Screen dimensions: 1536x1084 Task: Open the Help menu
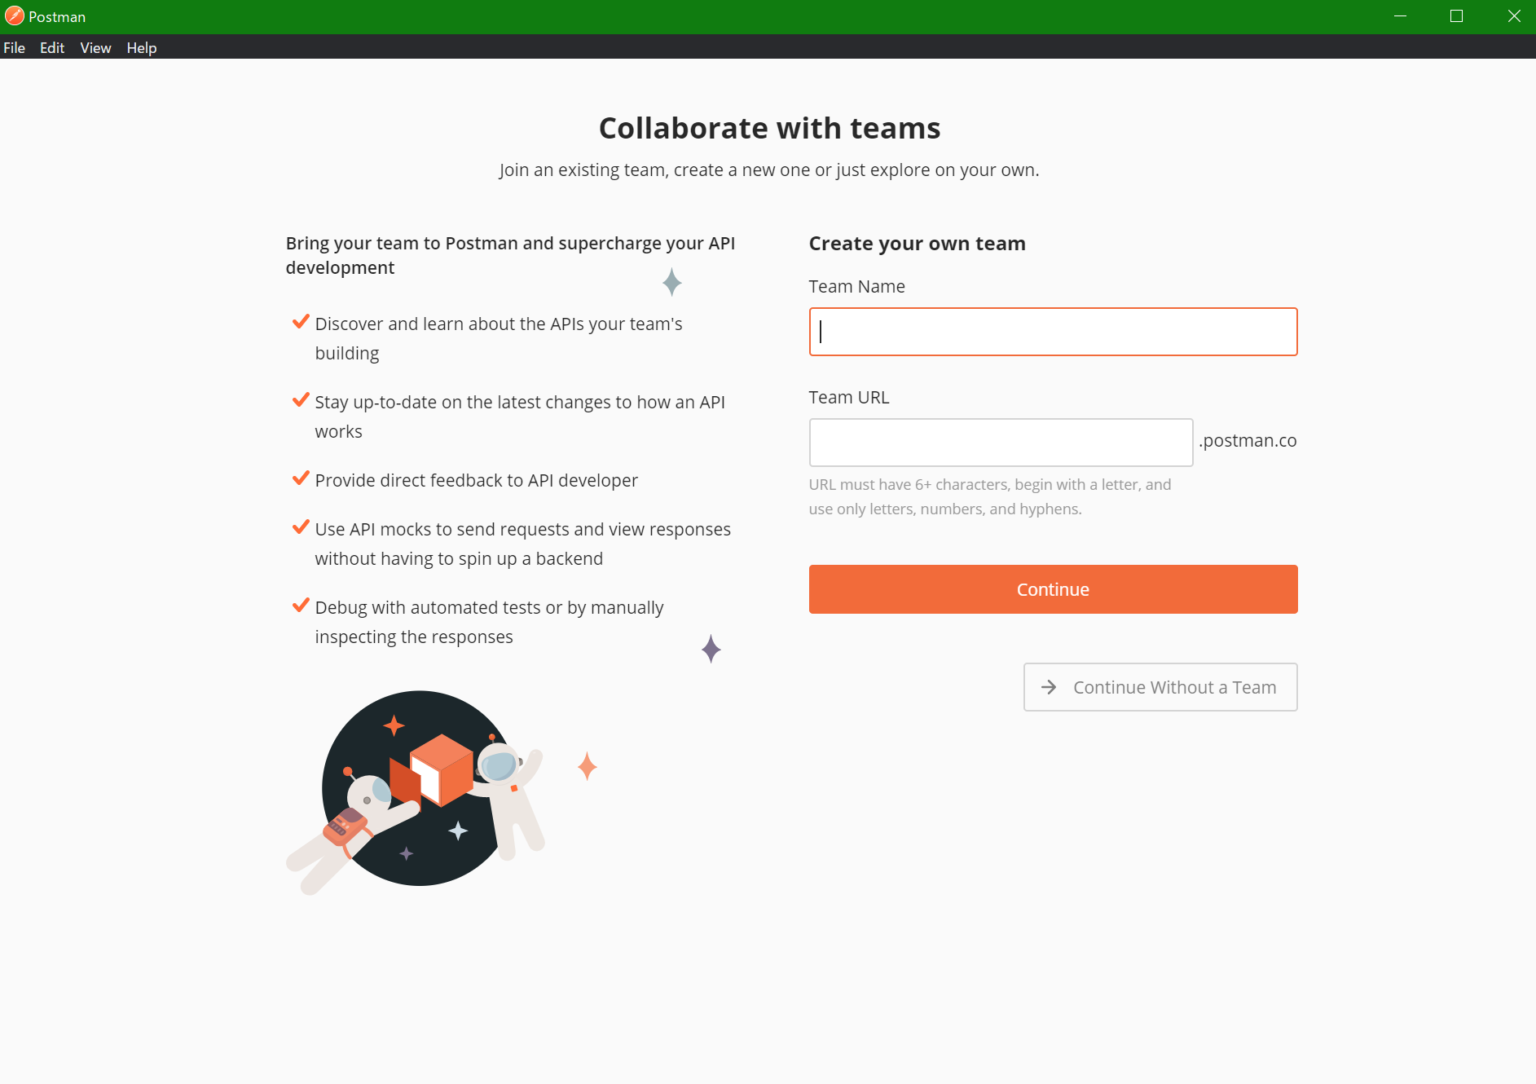pyautogui.click(x=141, y=48)
